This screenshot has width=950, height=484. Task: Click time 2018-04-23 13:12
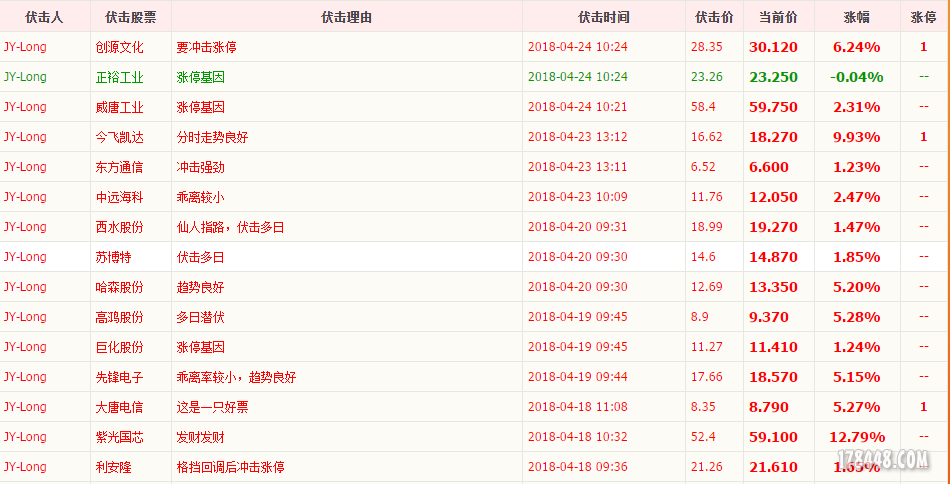(x=578, y=137)
